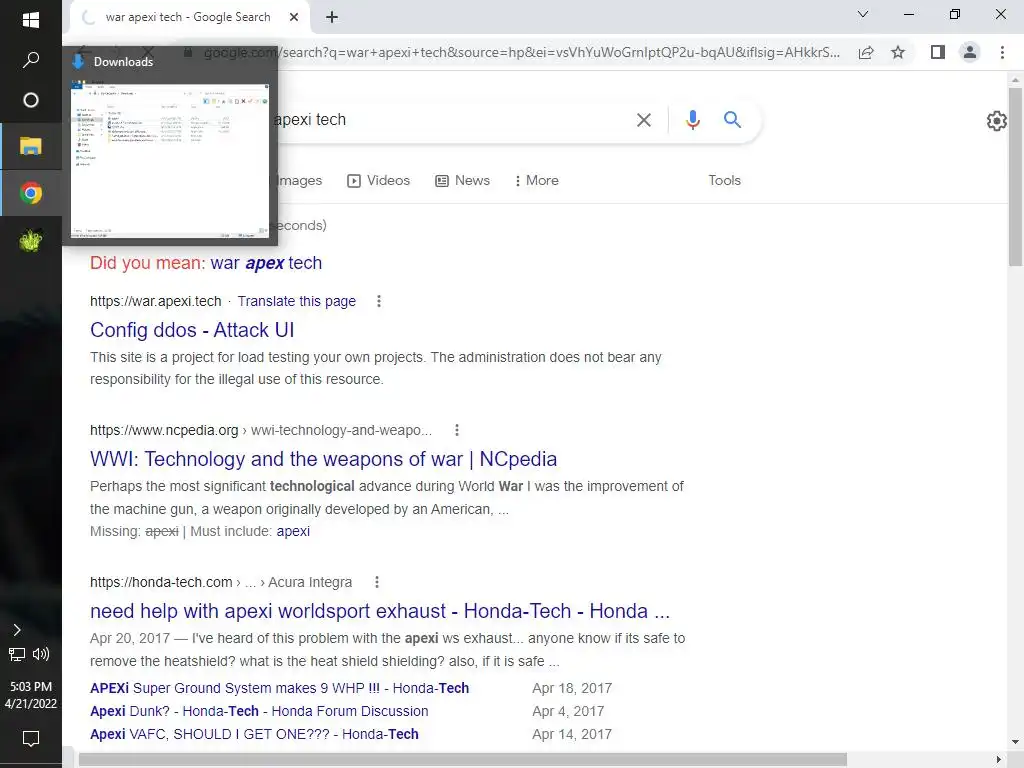Open network status tray icon

[17, 654]
